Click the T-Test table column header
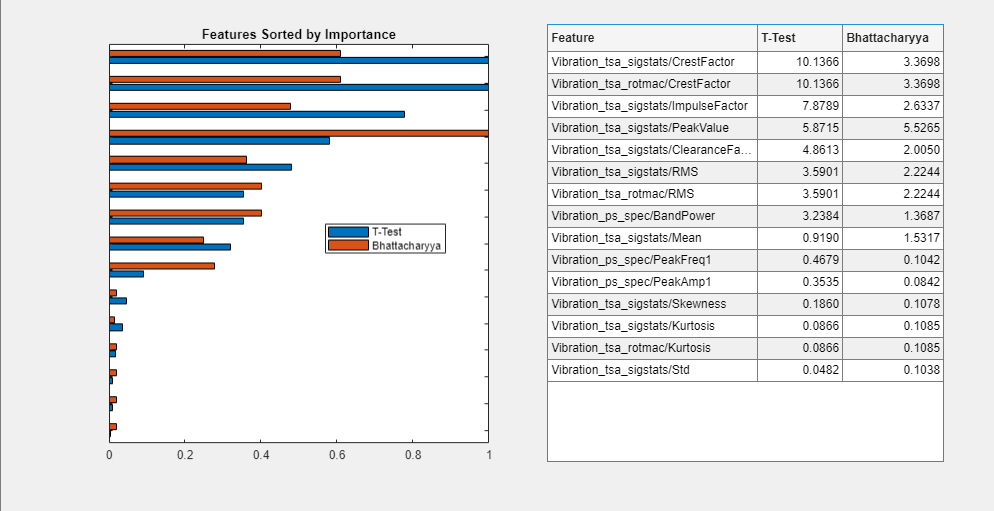 point(799,38)
